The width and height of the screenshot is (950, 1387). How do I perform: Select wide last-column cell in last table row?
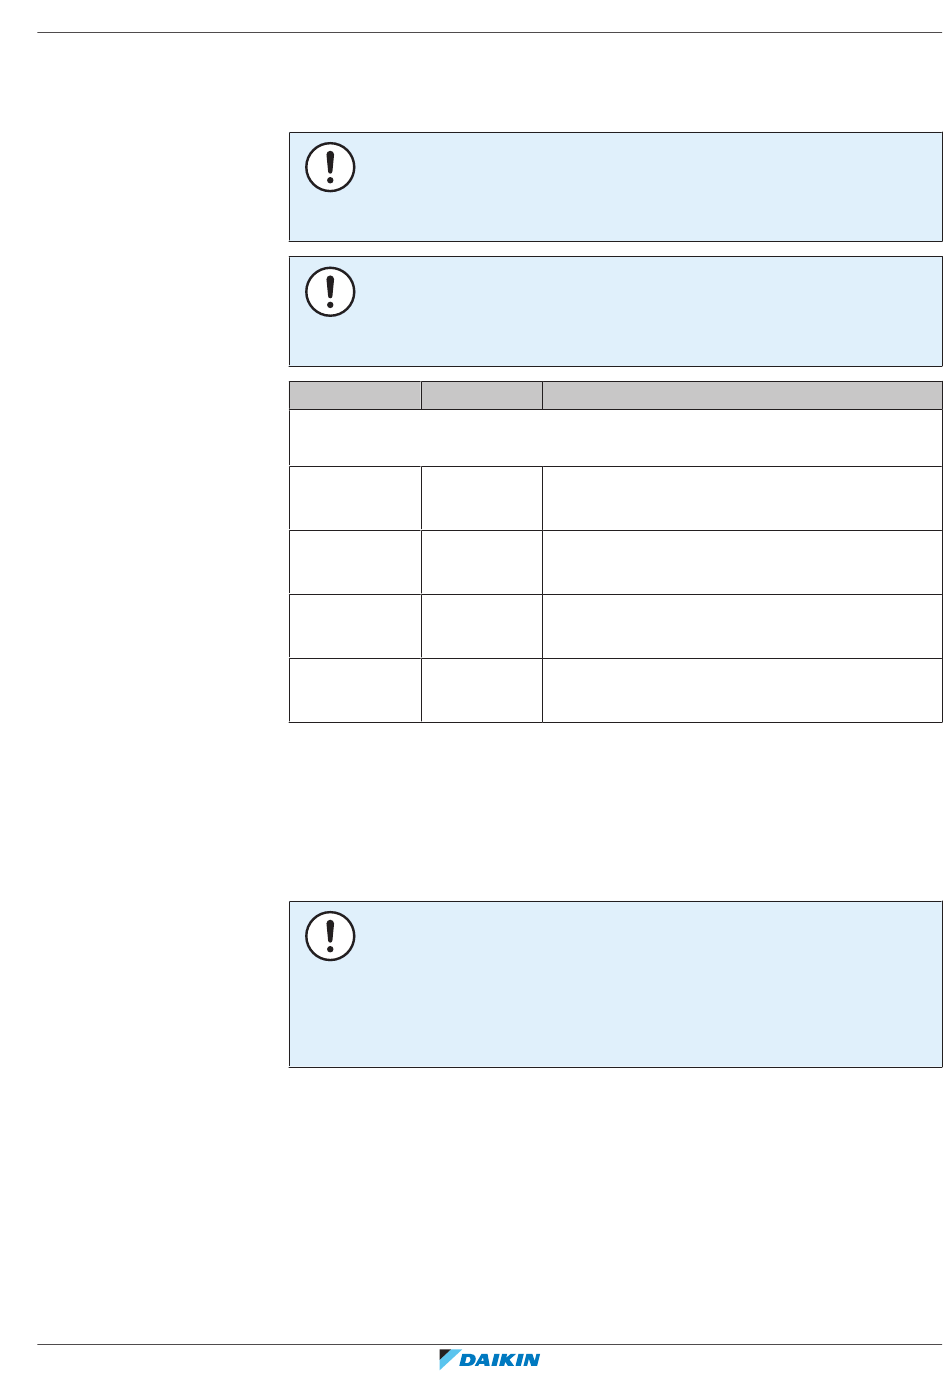742,690
